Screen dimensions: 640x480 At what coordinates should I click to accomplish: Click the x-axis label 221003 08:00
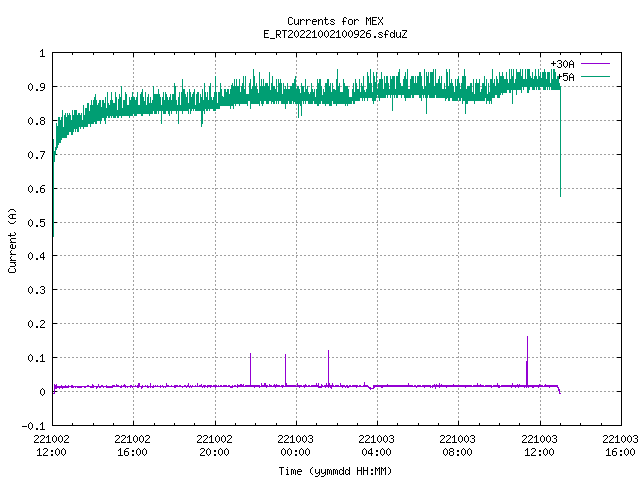click(457, 445)
